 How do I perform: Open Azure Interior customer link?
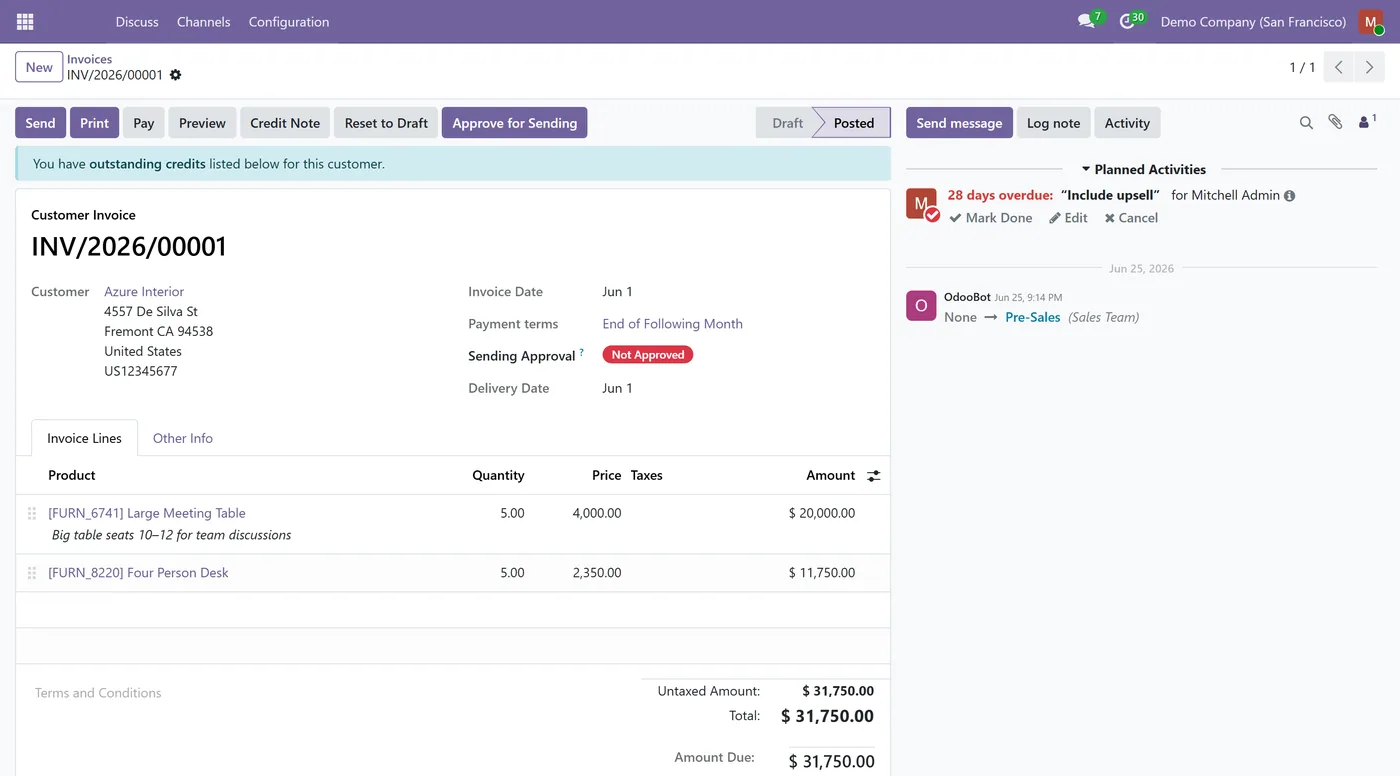click(144, 292)
